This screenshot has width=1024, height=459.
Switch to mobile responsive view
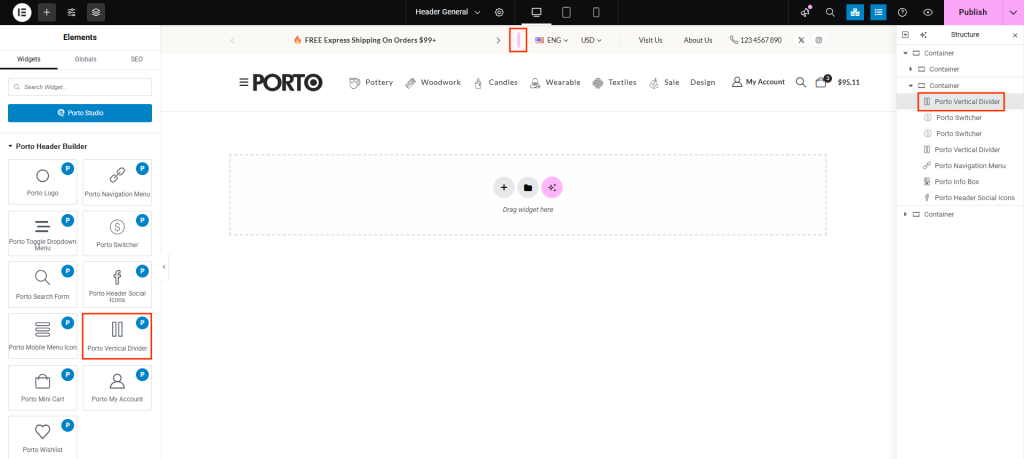[596, 12]
